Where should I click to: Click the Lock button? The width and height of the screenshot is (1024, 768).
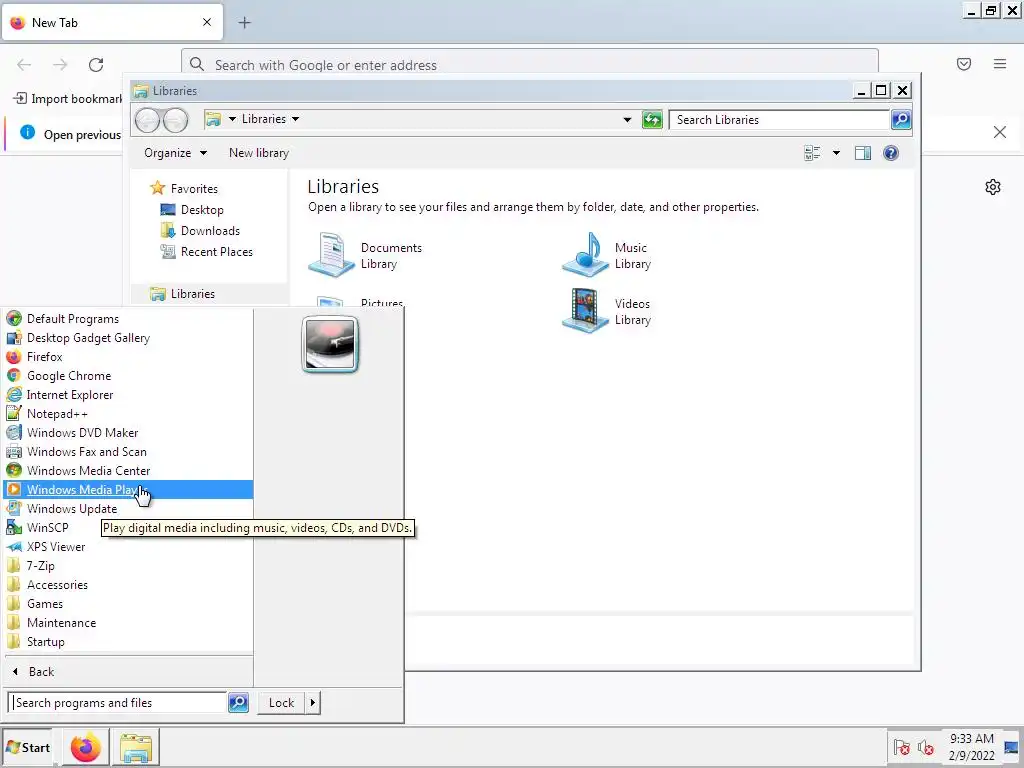click(281, 703)
